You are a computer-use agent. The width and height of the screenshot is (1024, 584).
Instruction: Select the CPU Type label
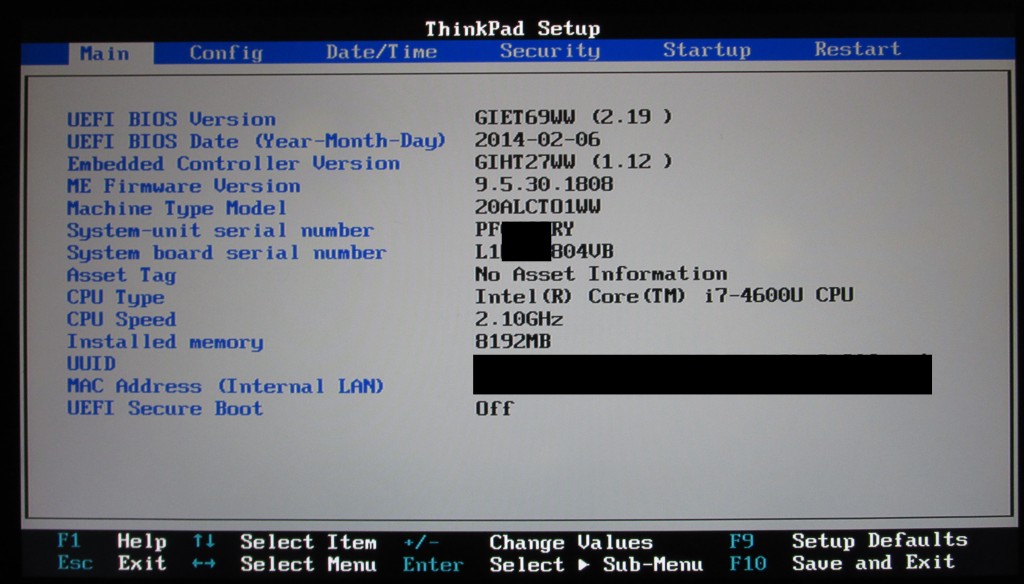pos(116,297)
